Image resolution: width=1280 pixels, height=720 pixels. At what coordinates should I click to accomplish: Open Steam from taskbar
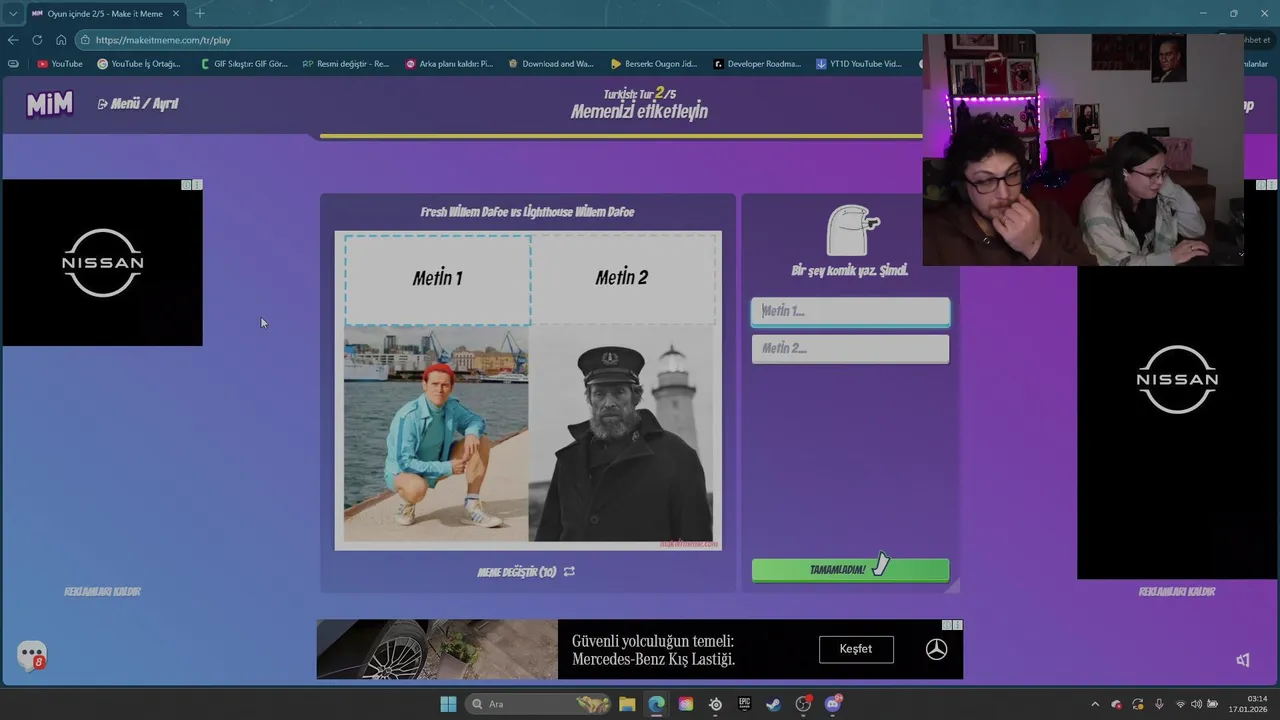click(773, 704)
